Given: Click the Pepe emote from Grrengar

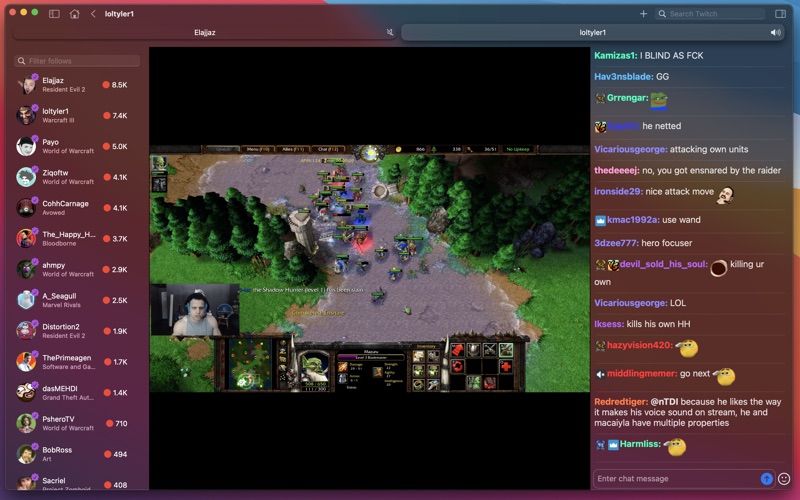Looking at the screenshot, I should point(659,100).
